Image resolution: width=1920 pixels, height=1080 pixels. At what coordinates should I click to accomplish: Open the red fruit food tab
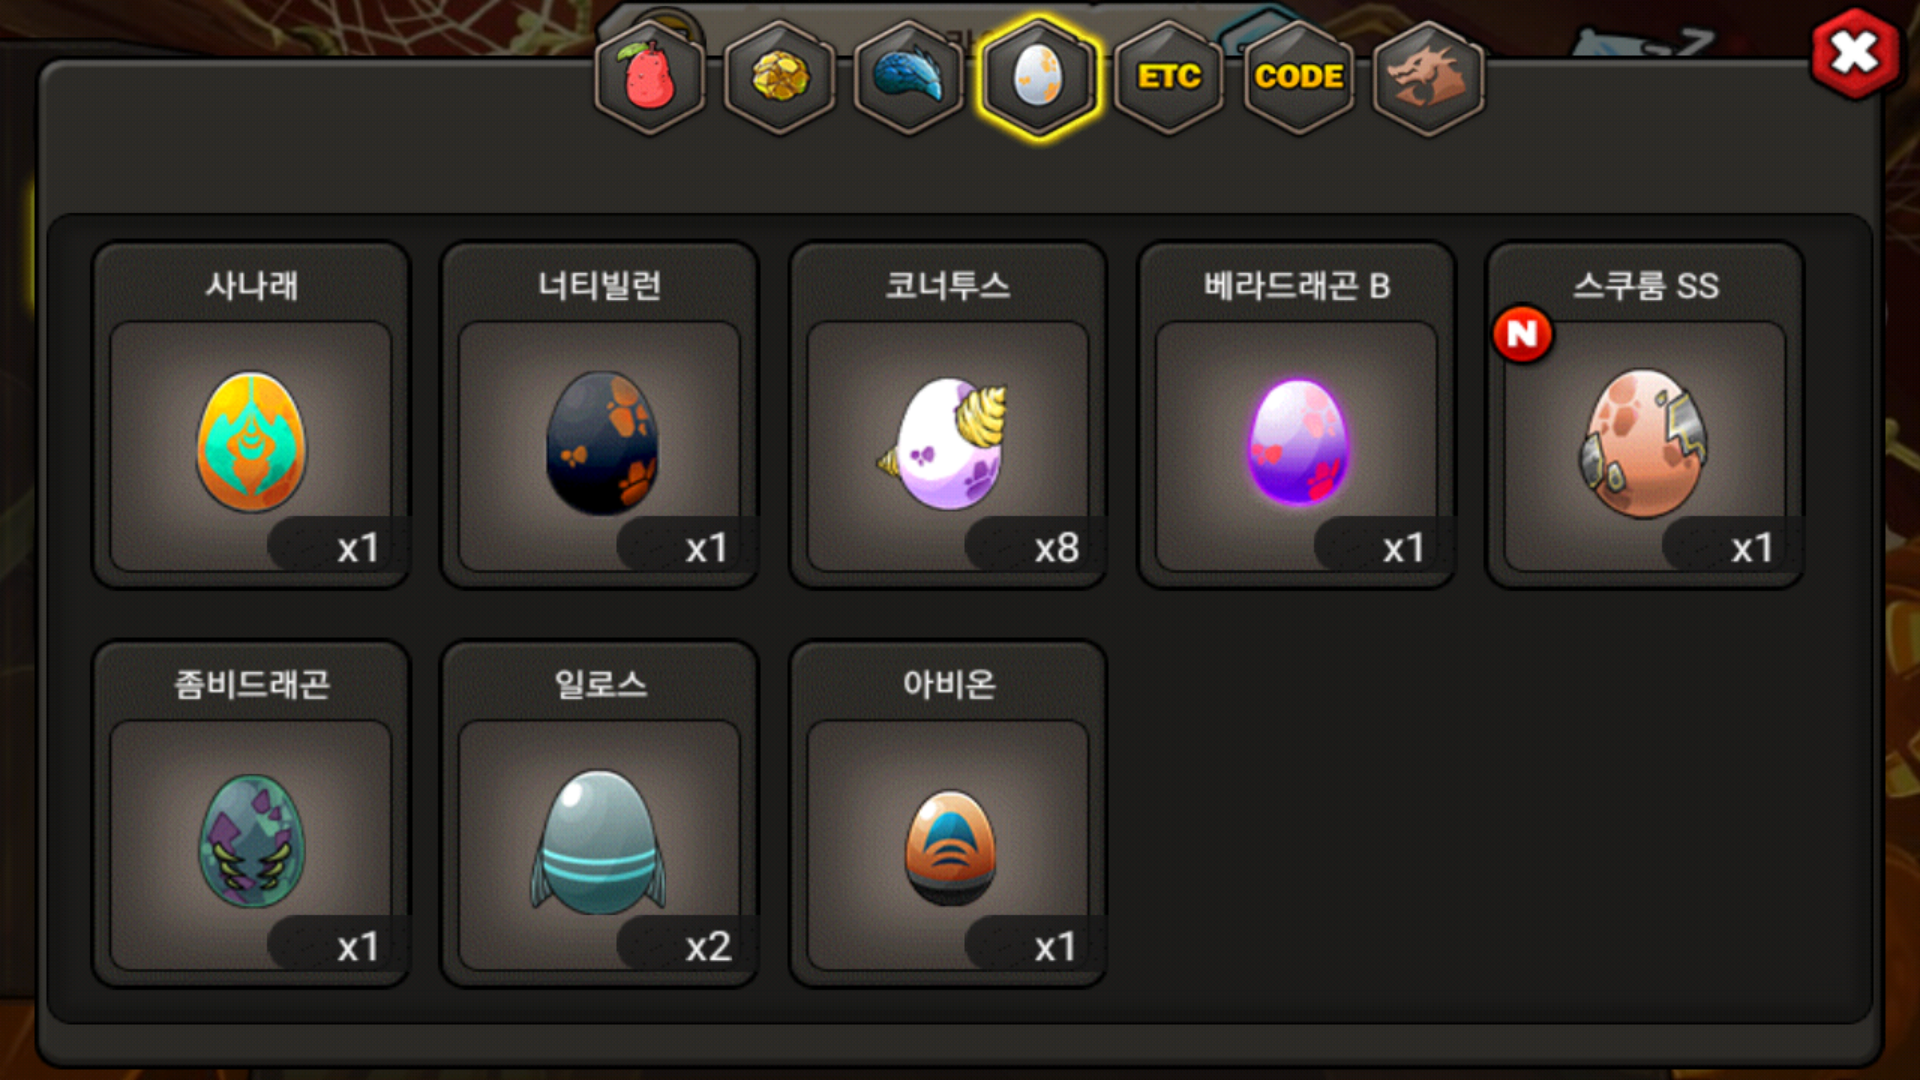pos(650,77)
